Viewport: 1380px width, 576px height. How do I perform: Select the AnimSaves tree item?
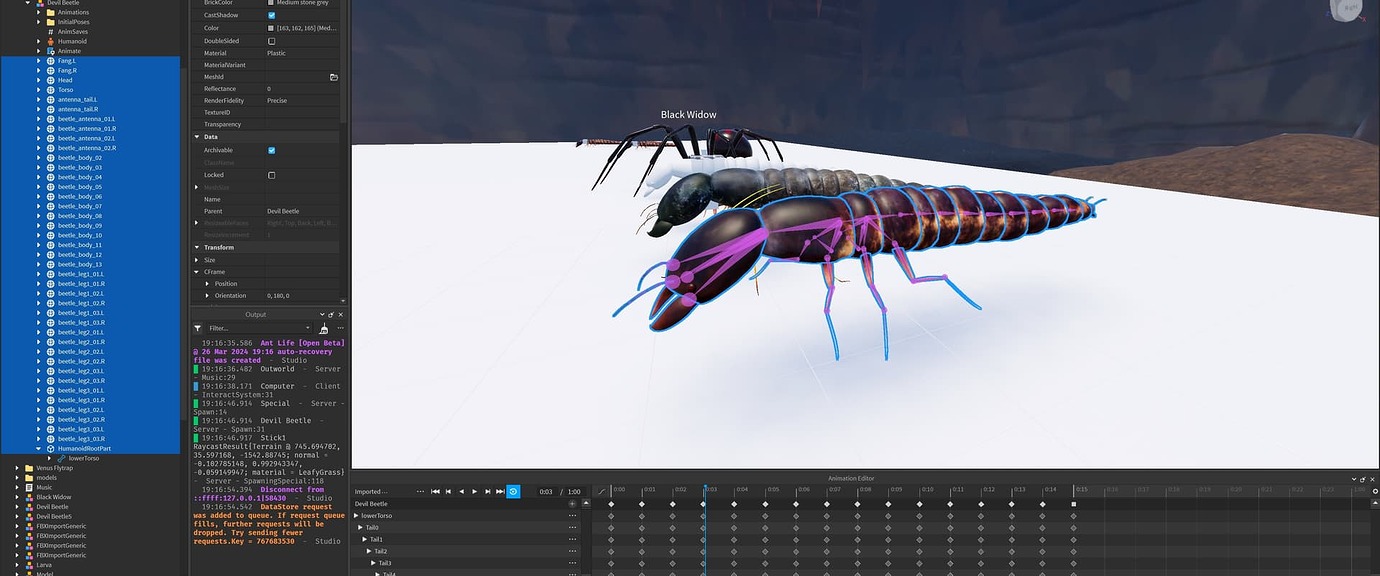point(72,31)
